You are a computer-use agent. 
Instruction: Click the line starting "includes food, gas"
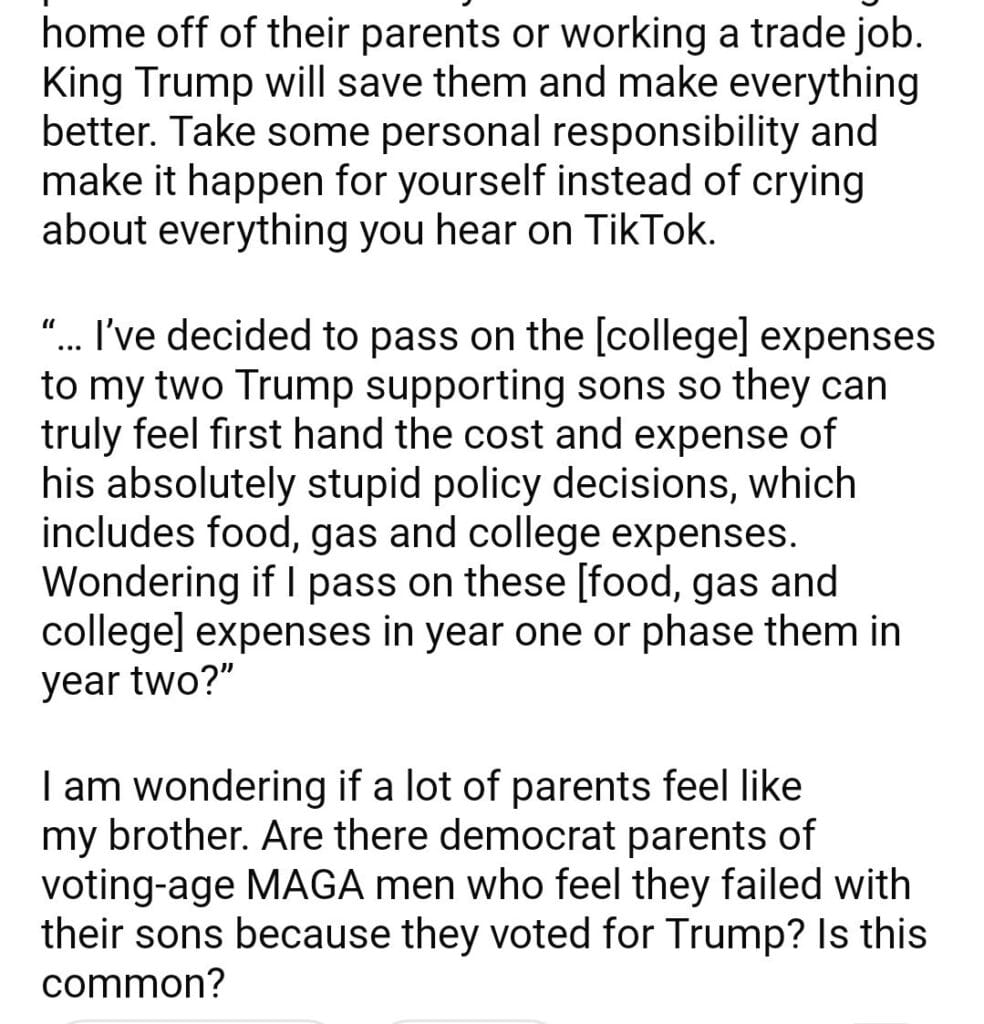pos(420,533)
